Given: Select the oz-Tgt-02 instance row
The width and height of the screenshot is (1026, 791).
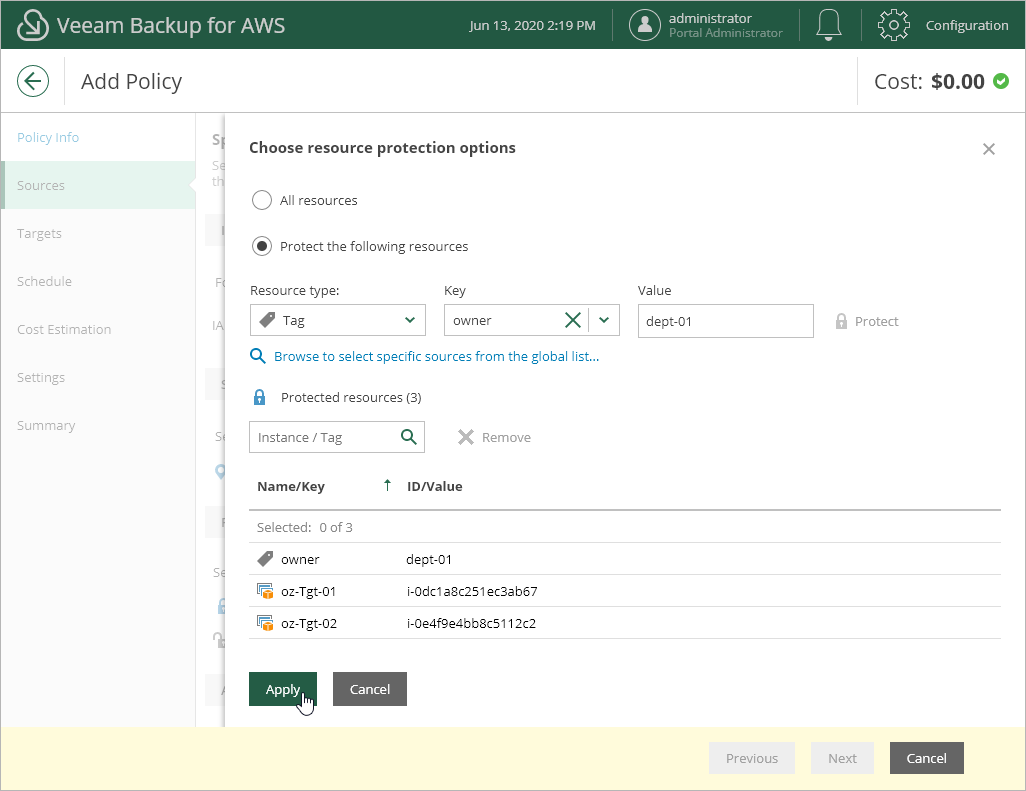Looking at the screenshot, I should tap(625, 623).
